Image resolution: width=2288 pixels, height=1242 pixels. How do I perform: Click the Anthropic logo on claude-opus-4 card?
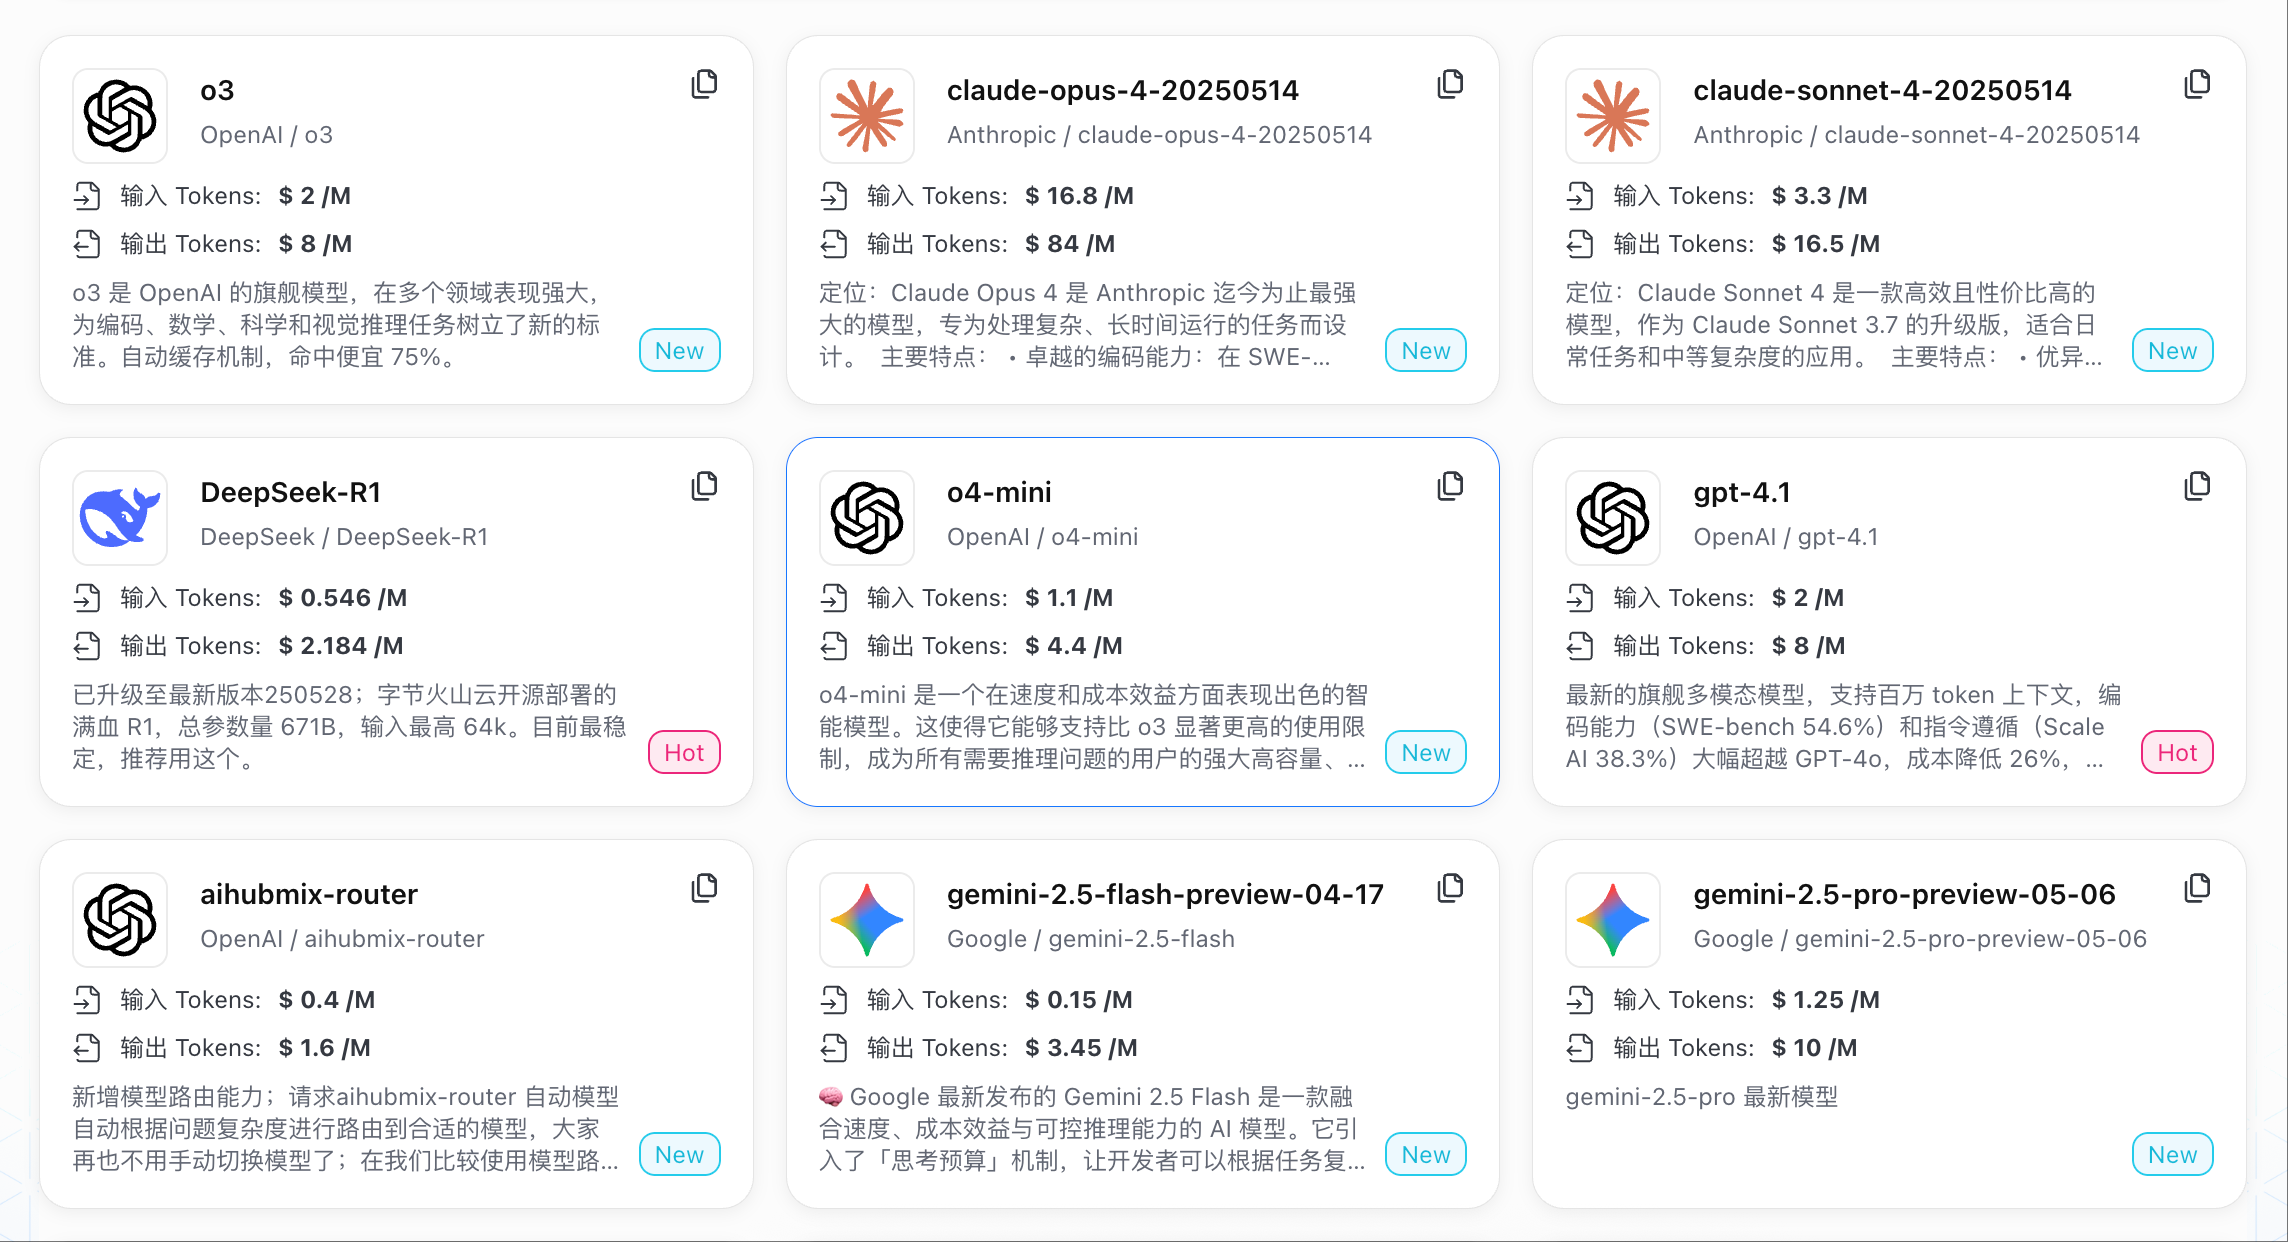867,116
